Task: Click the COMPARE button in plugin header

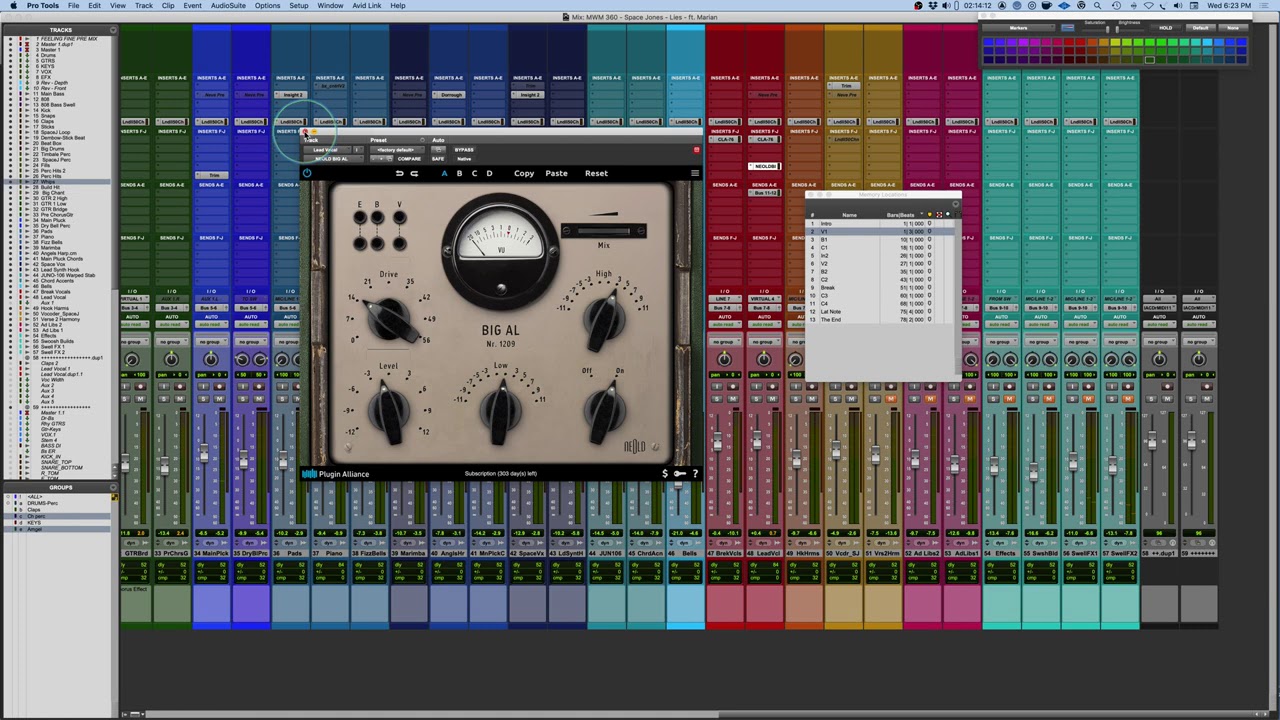Action: pos(410,159)
